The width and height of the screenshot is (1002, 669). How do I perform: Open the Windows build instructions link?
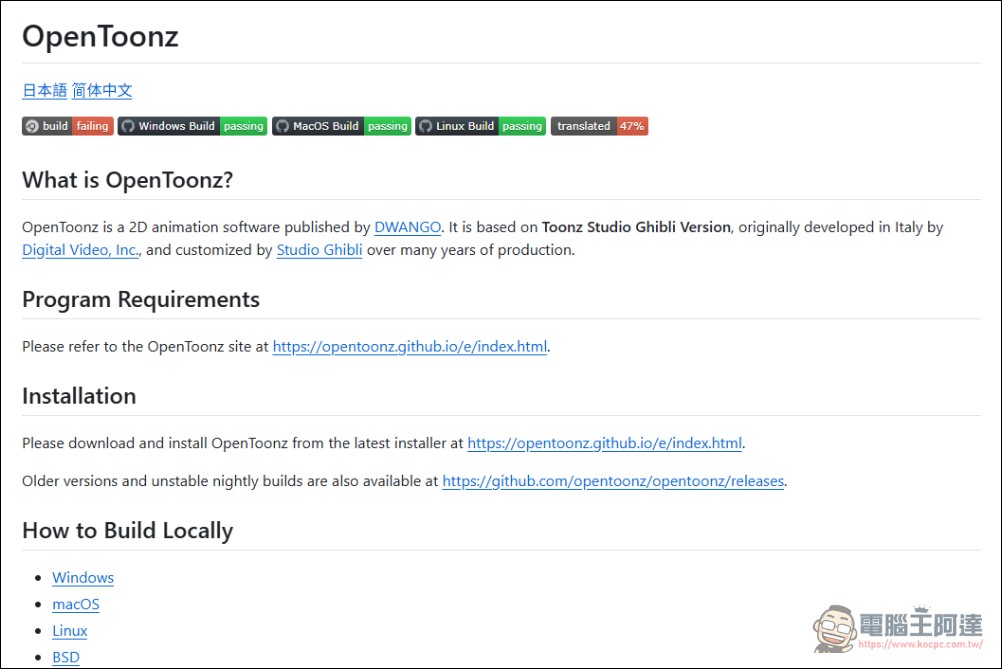83,578
